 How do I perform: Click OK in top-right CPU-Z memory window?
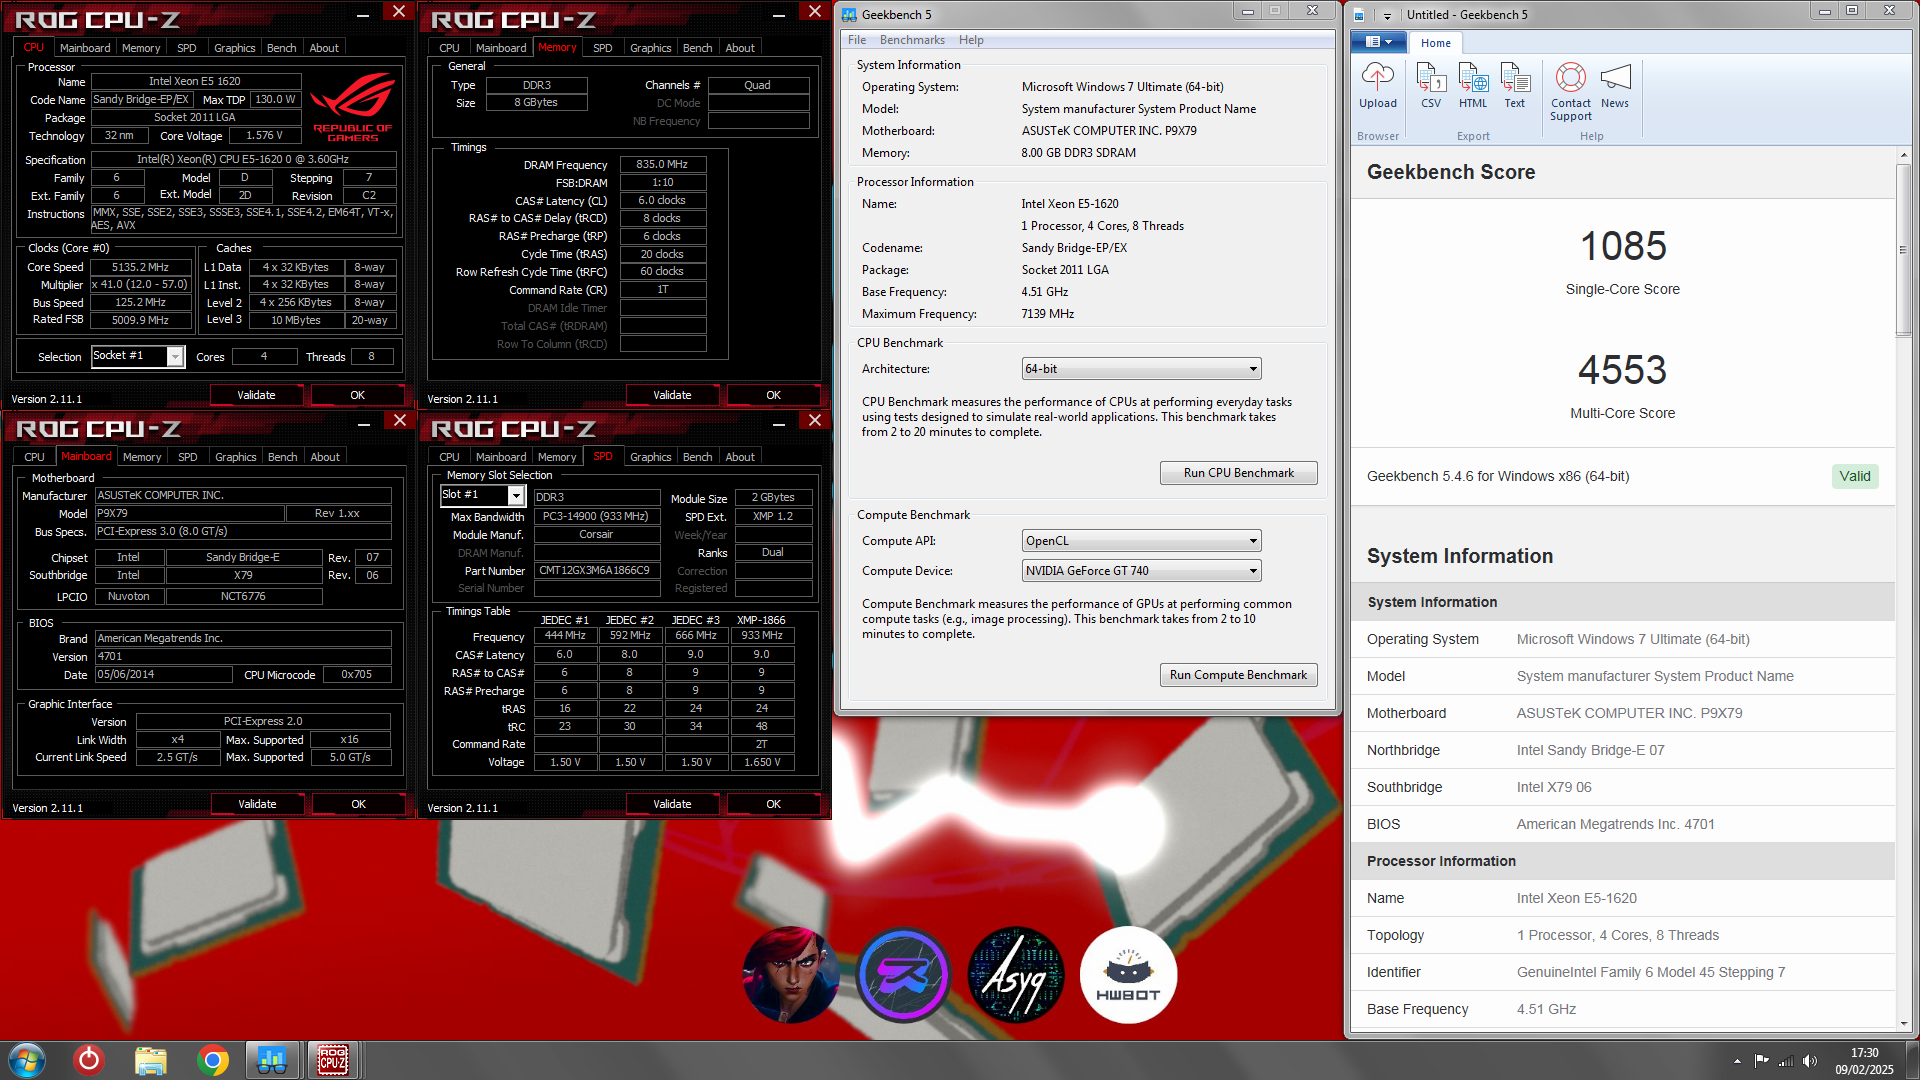[773, 395]
